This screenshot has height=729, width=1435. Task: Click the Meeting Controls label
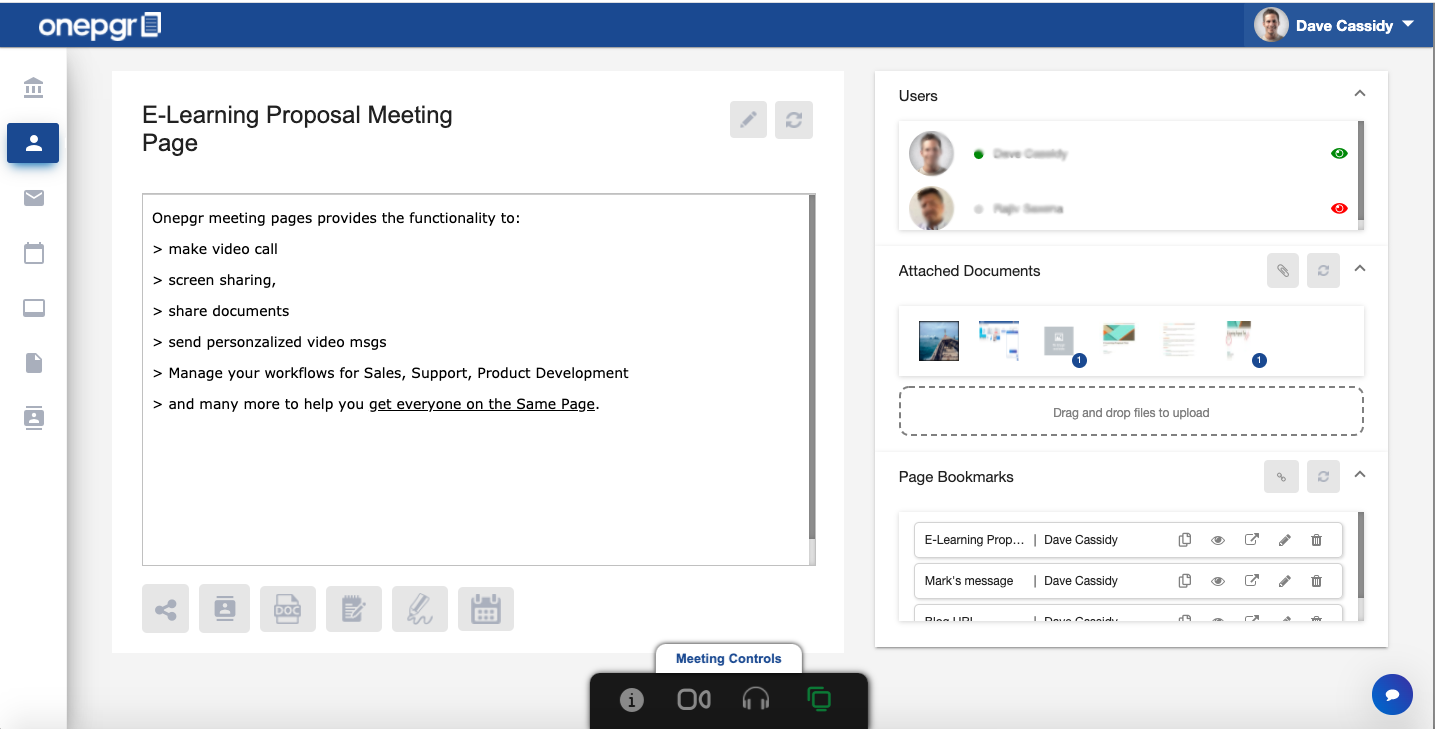[x=728, y=658]
